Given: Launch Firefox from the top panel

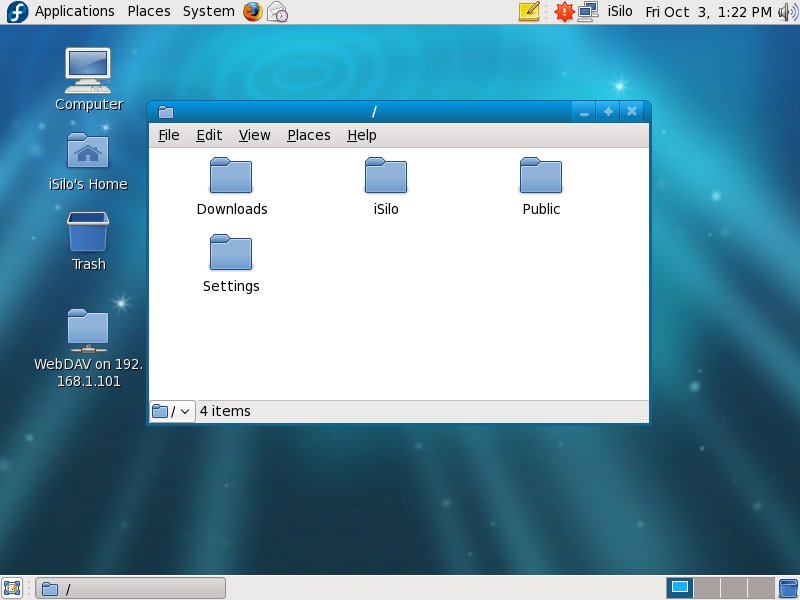Looking at the screenshot, I should pyautogui.click(x=253, y=12).
